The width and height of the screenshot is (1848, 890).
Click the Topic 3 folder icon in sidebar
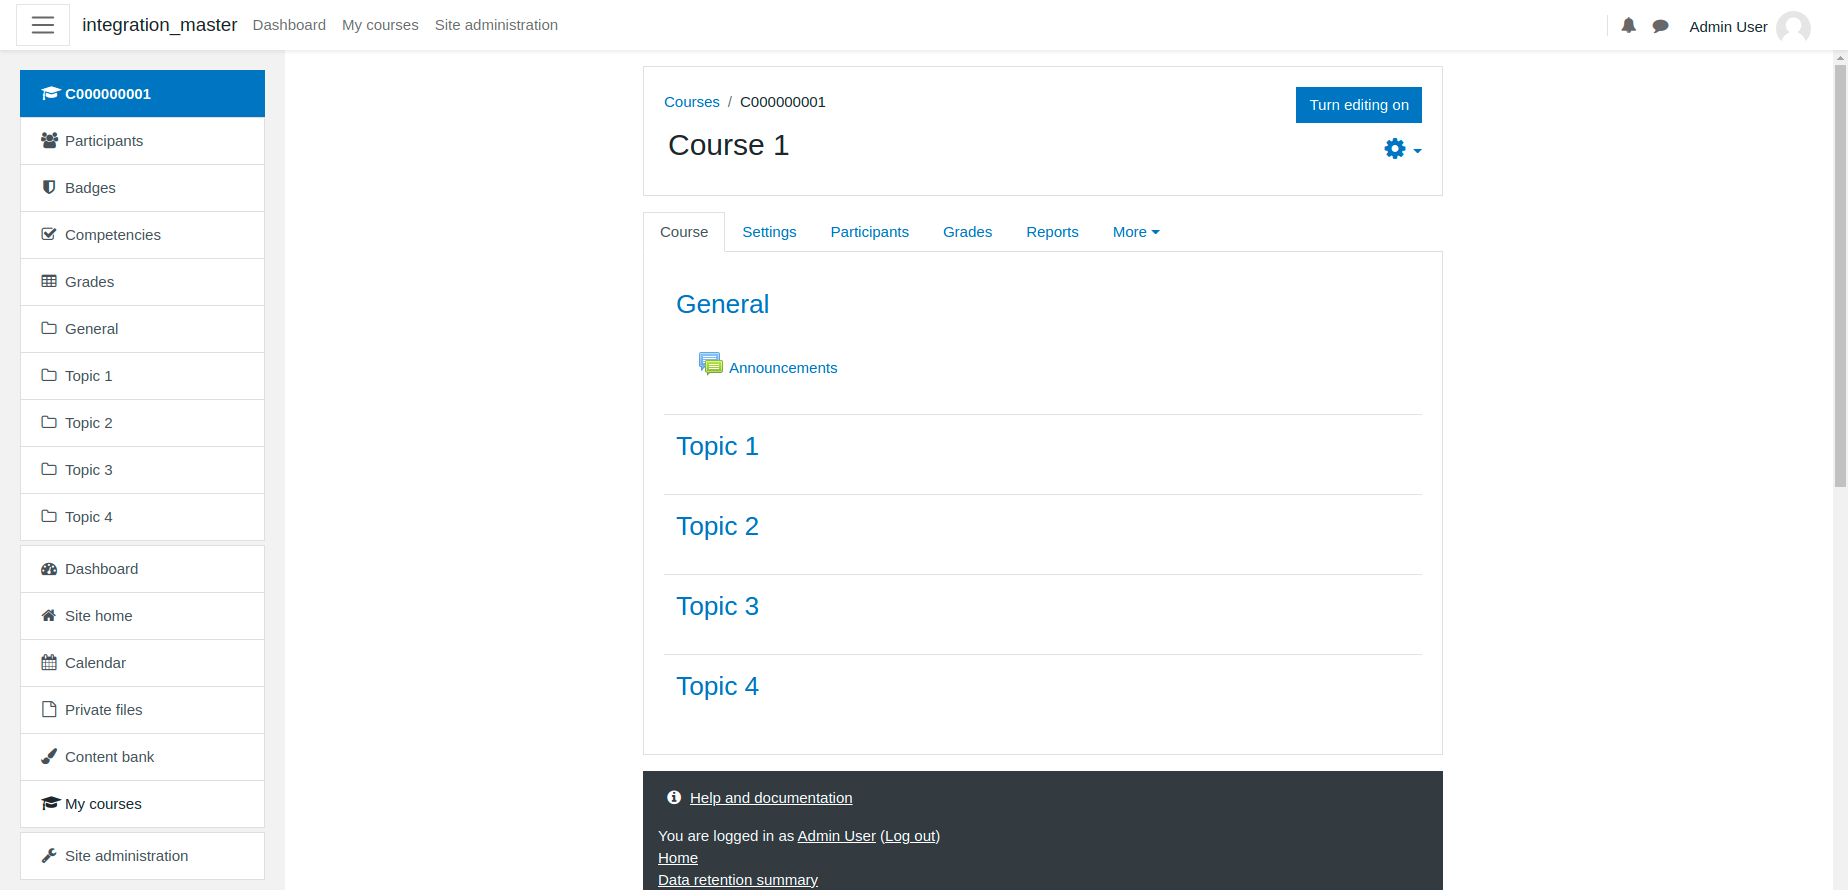[x=49, y=469]
